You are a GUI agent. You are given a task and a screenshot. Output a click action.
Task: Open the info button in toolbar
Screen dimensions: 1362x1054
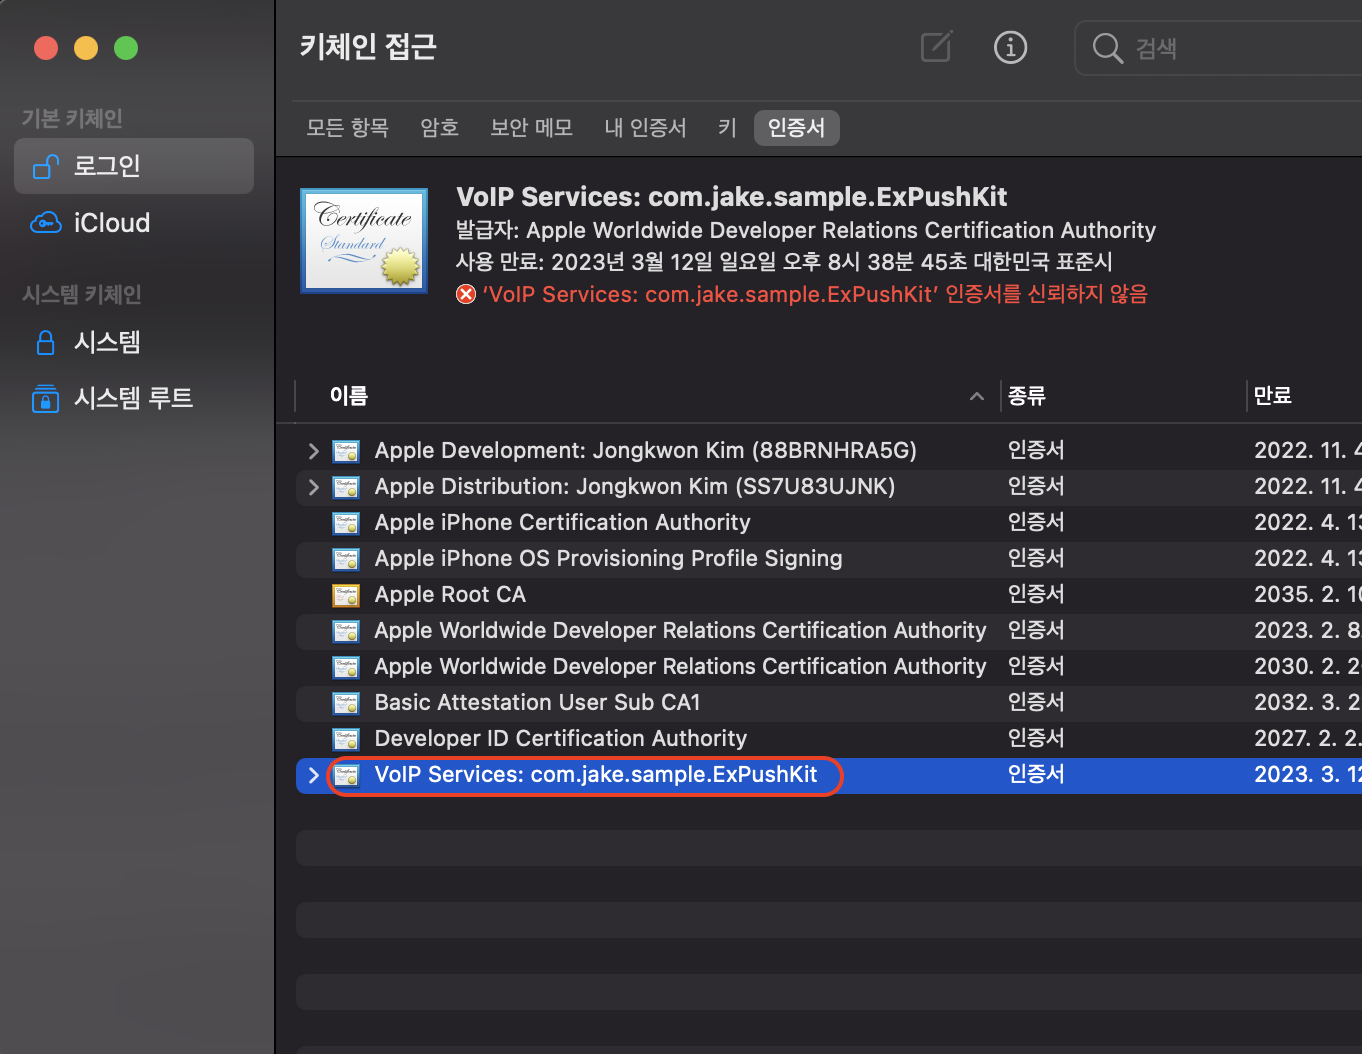[1010, 47]
